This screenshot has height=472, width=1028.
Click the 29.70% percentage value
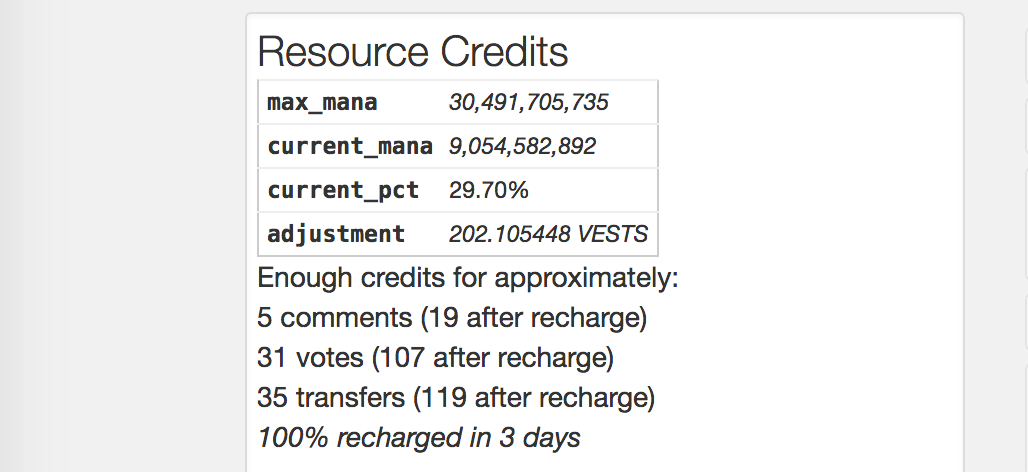[488, 190]
